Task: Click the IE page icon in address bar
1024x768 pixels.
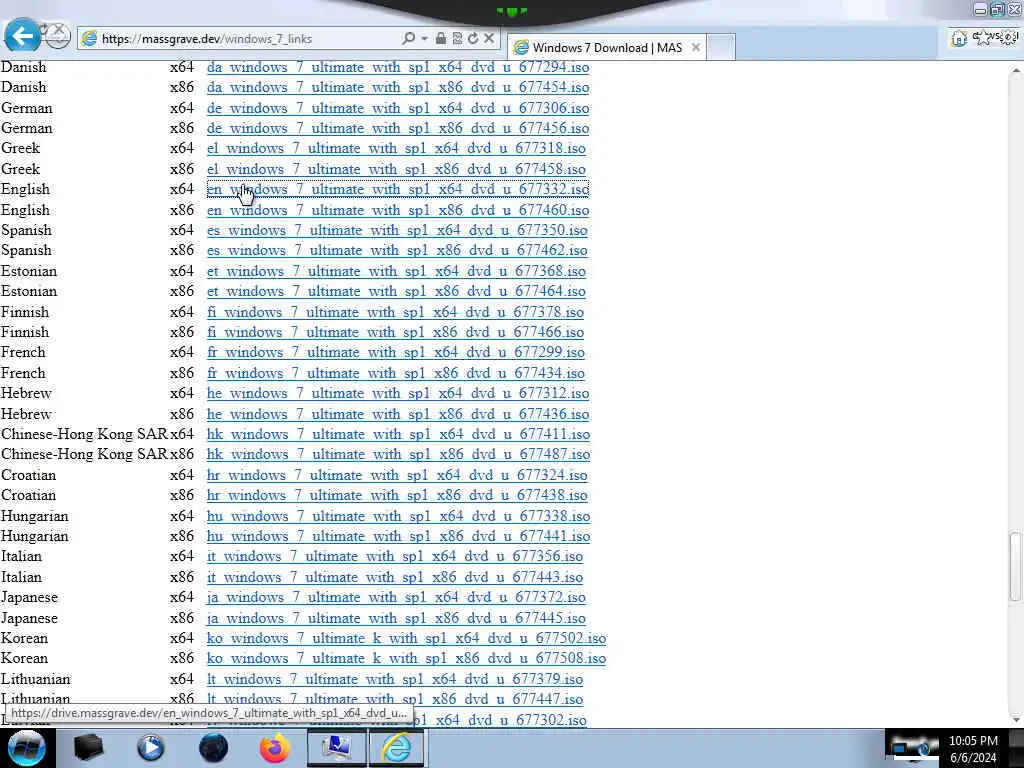Action: (x=89, y=39)
